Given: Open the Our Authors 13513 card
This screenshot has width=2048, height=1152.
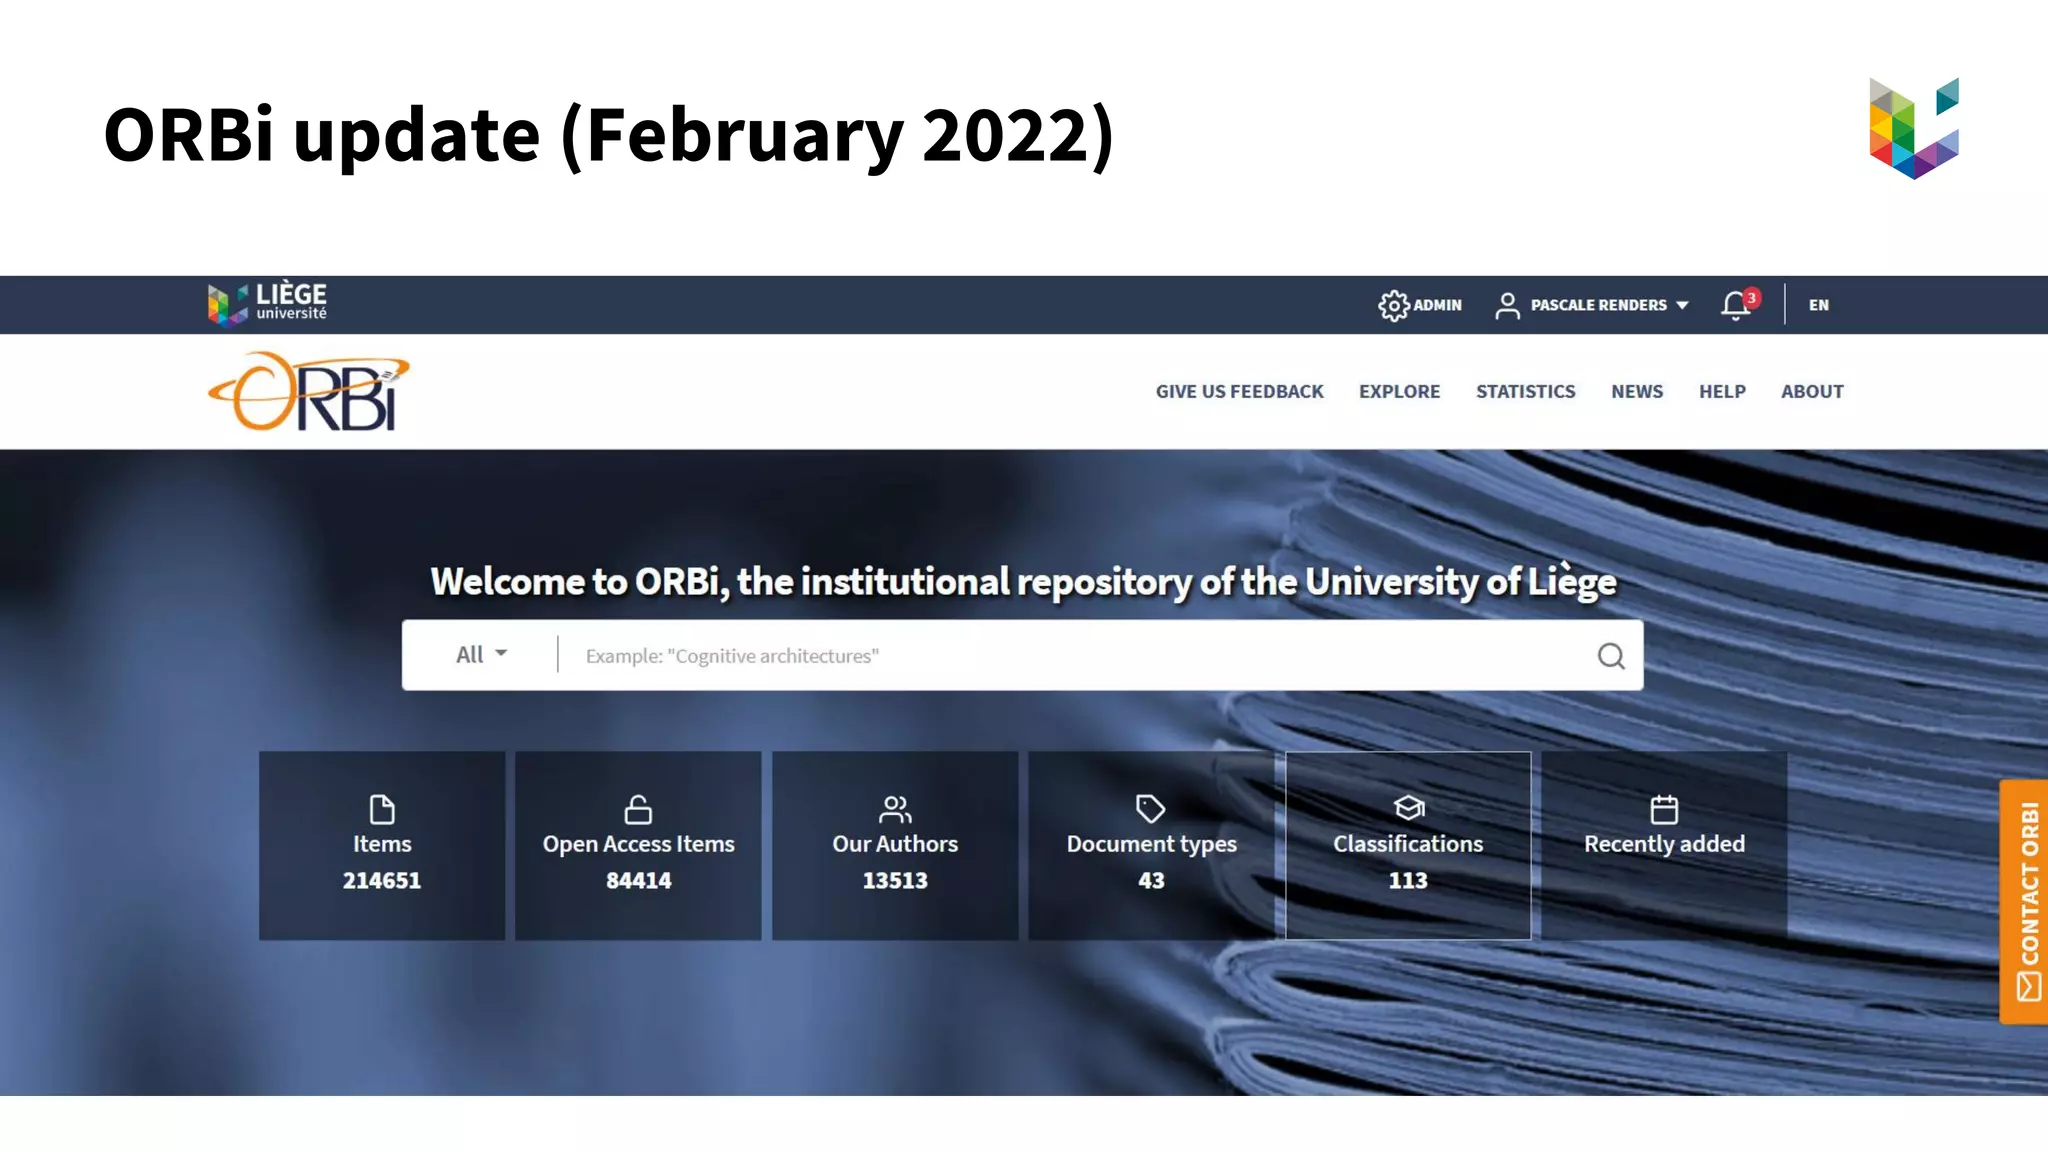Looking at the screenshot, I should pyautogui.click(x=895, y=845).
